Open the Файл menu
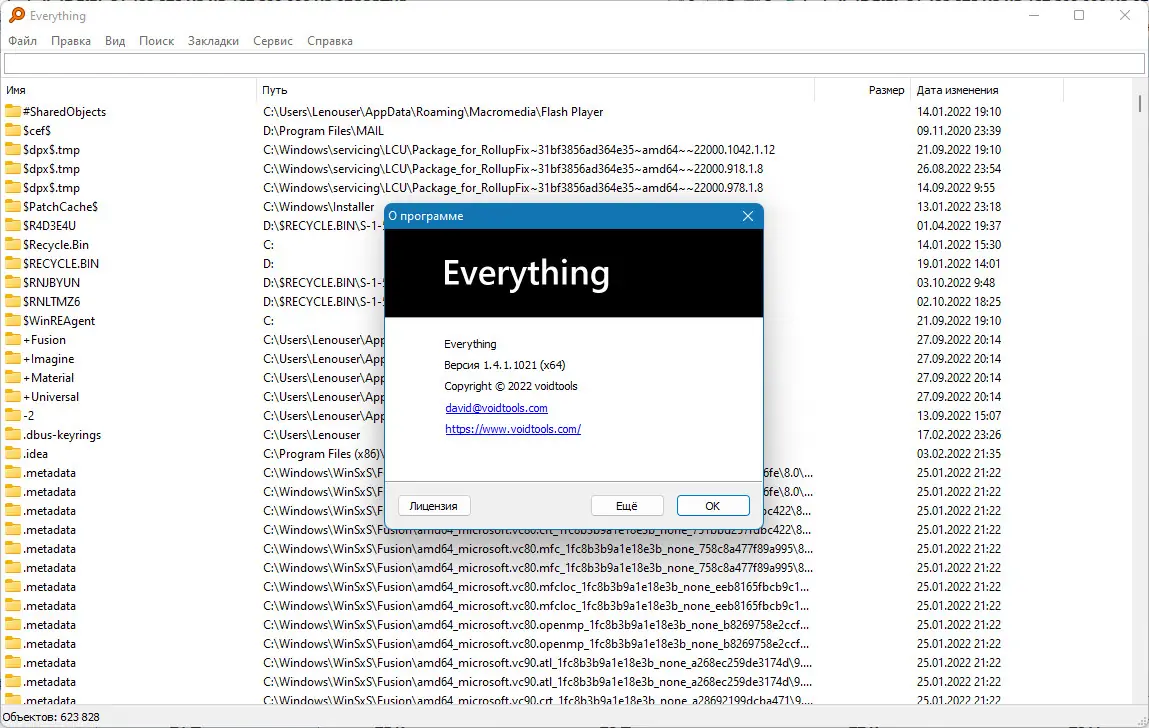 click(23, 41)
